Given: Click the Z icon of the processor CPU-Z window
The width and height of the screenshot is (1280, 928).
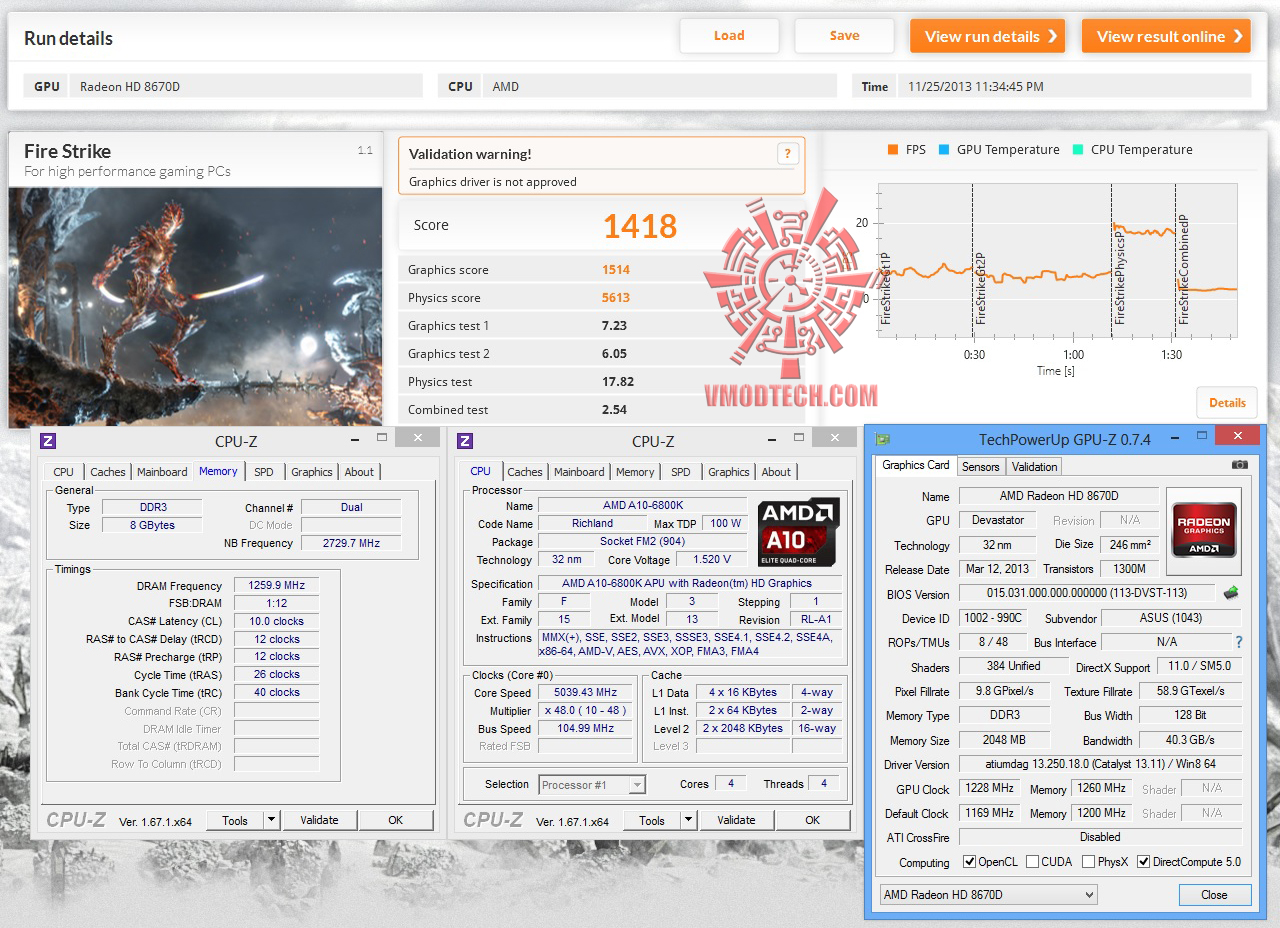Looking at the screenshot, I should click(464, 441).
